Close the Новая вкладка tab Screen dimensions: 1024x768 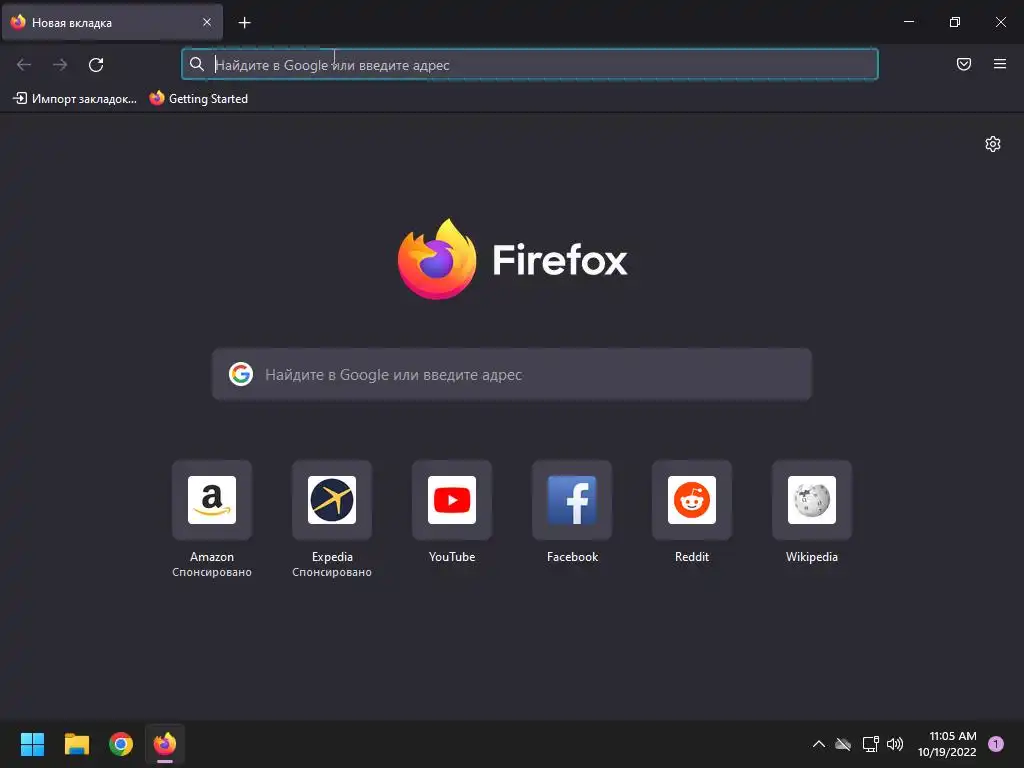[207, 22]
